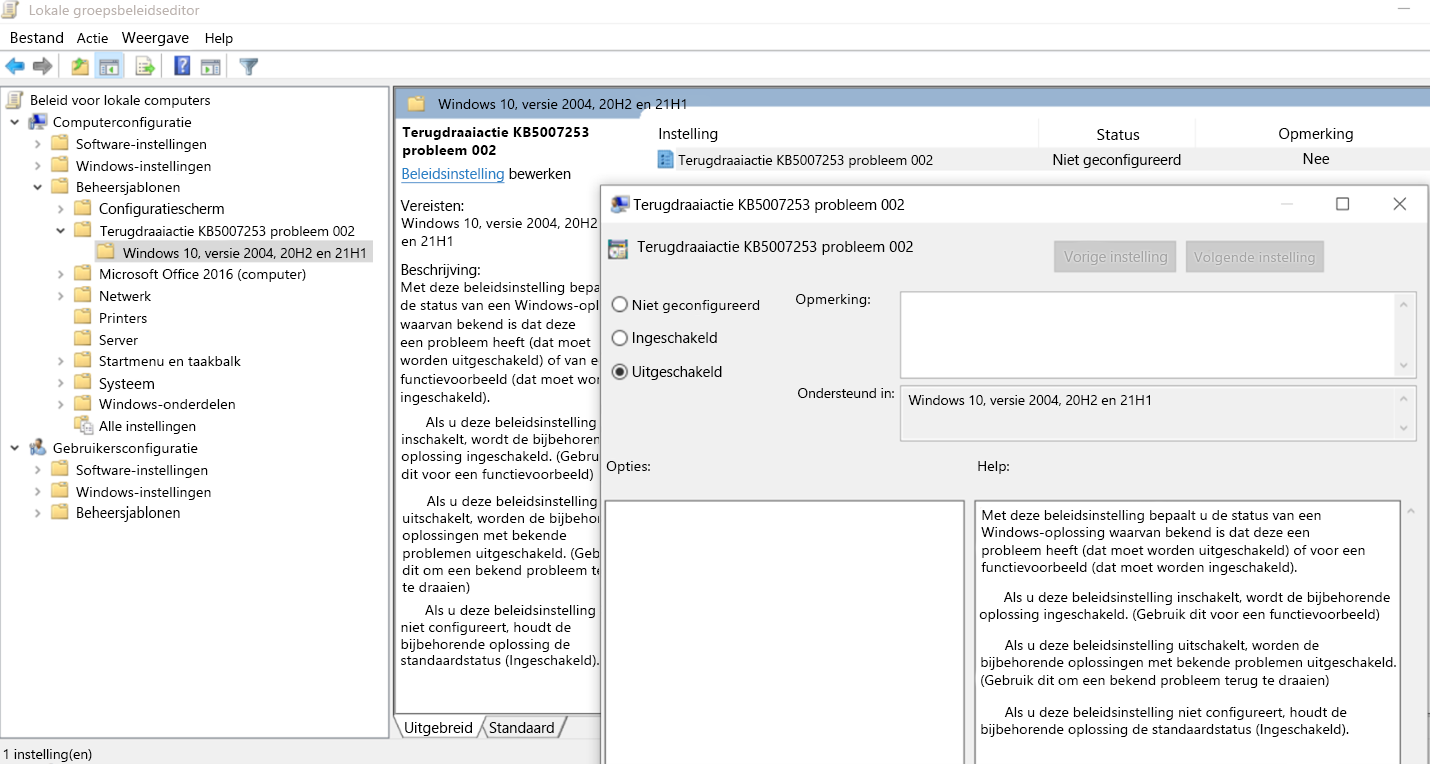Click the Printers folder icon
1430x764 pixels.
pos(83,318)
